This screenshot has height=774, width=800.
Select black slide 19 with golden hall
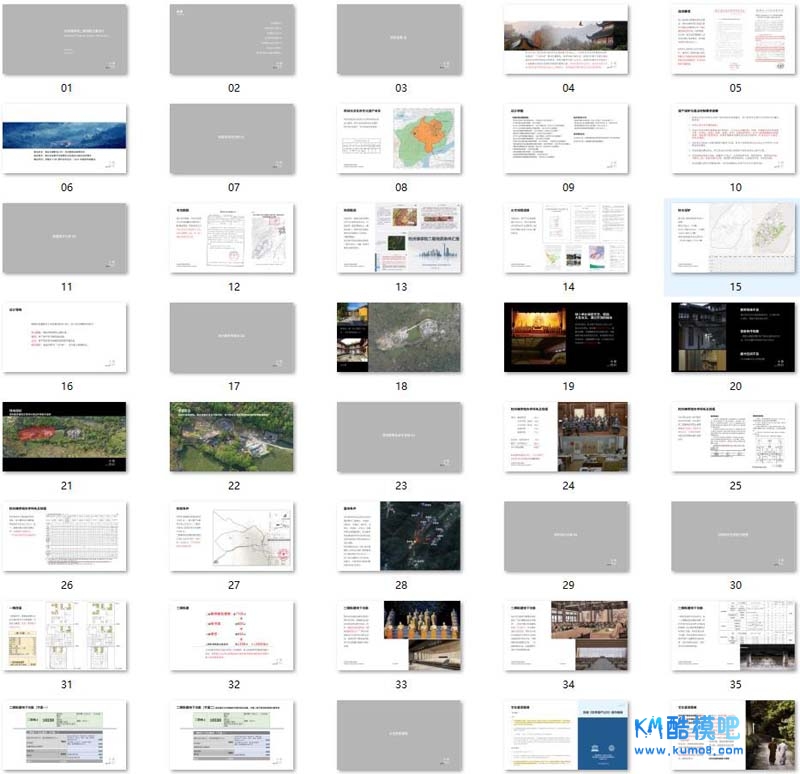coord(566,338)
